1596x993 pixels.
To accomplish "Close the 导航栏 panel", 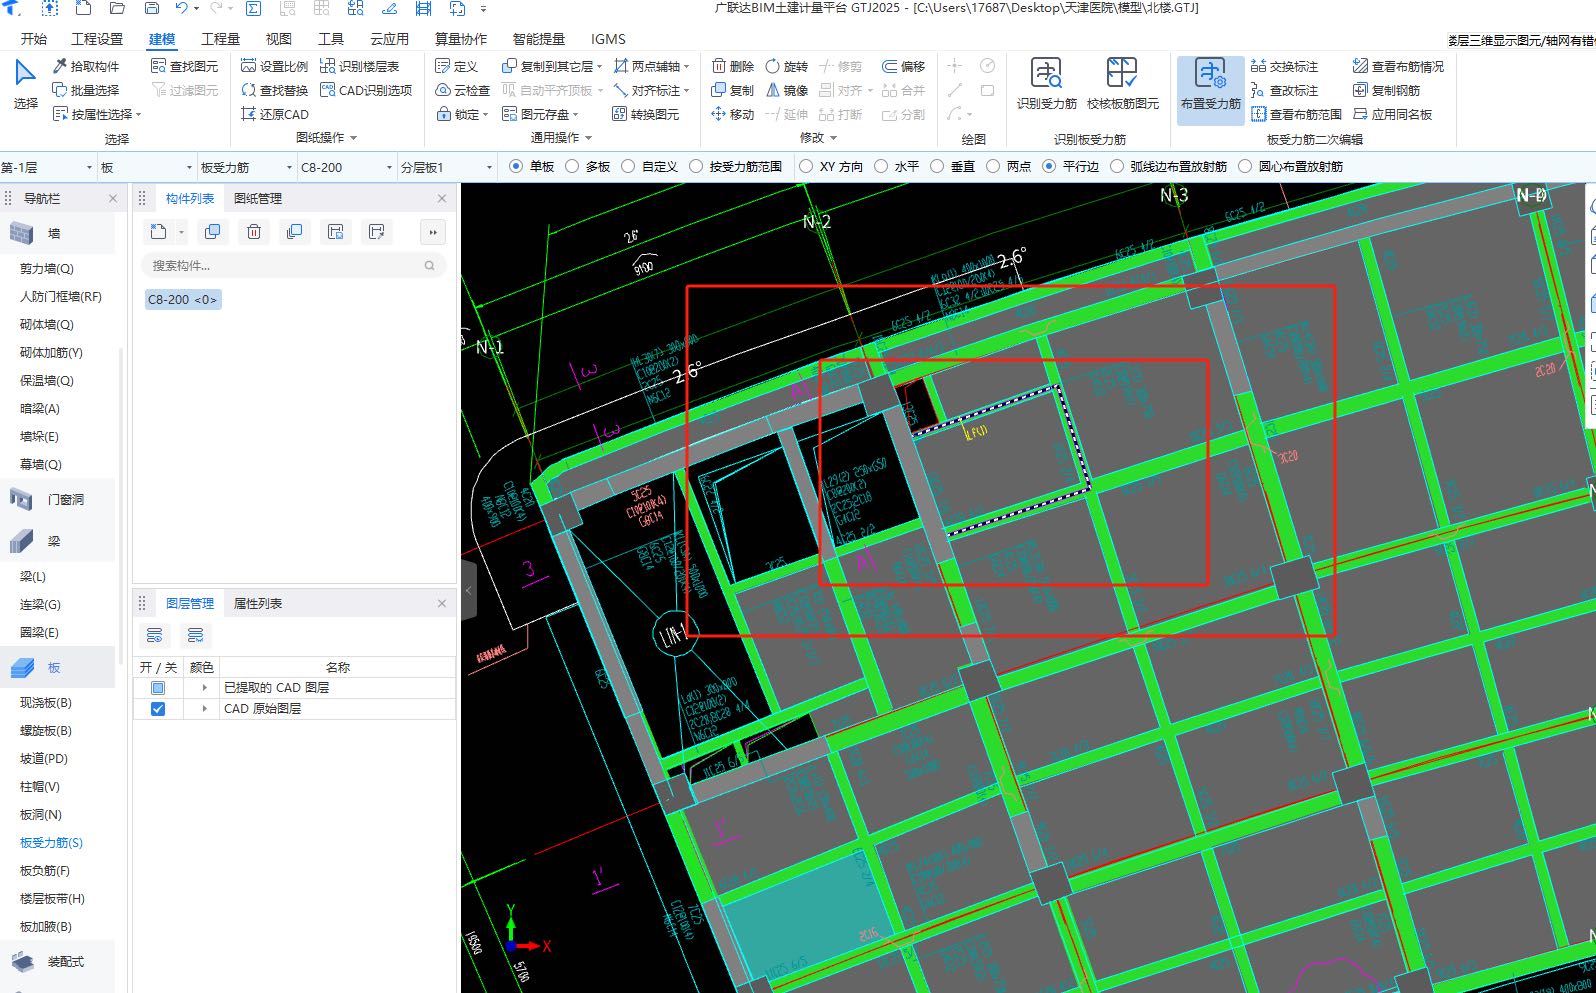I will pyautogui.click(x=113, y=198).
